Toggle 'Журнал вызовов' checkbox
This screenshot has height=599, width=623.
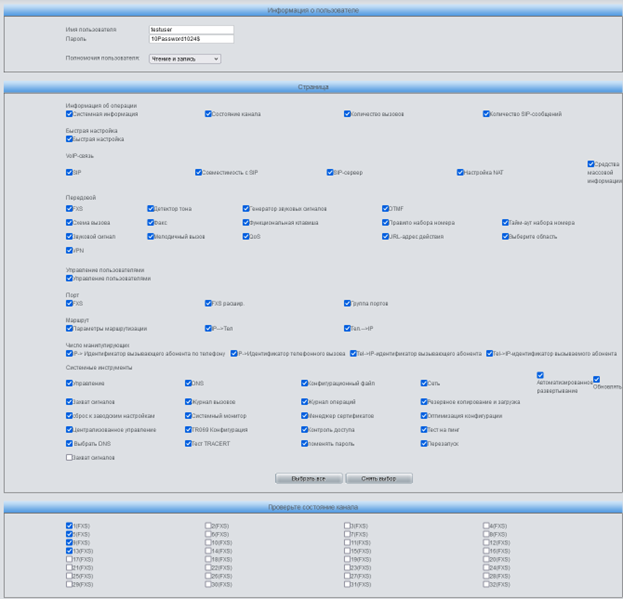point(188,402)
